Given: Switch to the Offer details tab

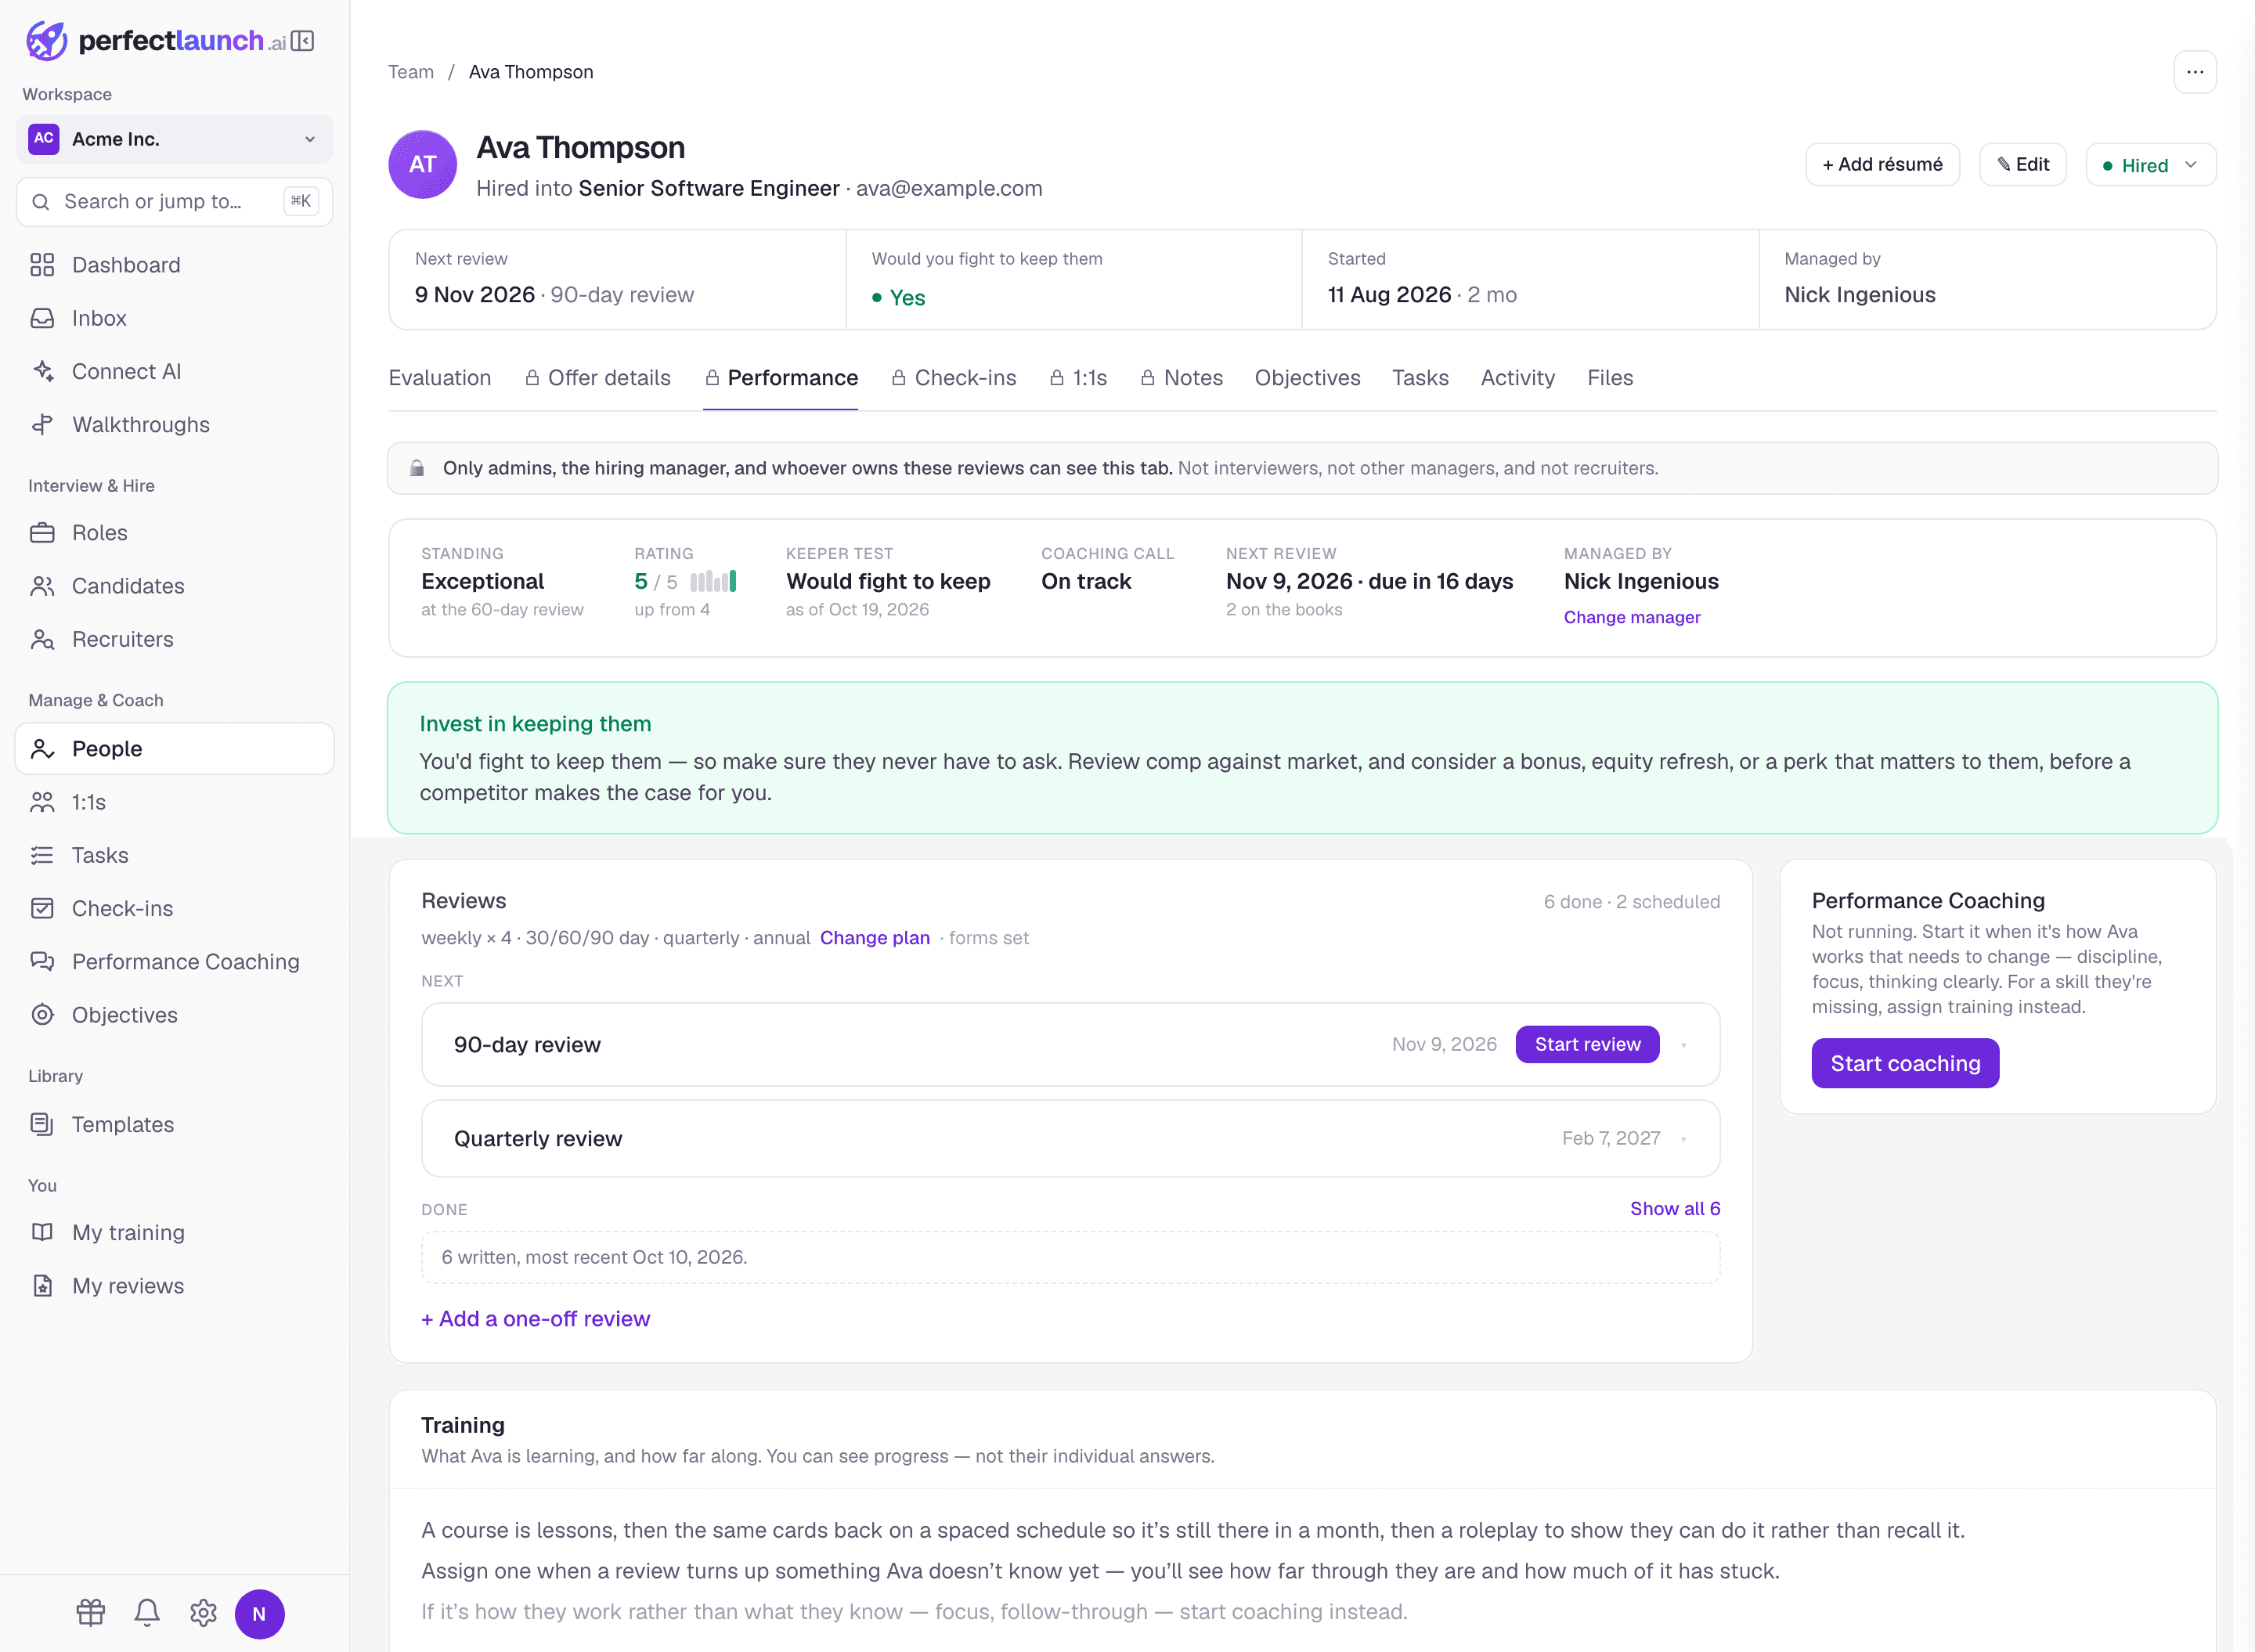Looking at the screenshot, I should [598, 378].
